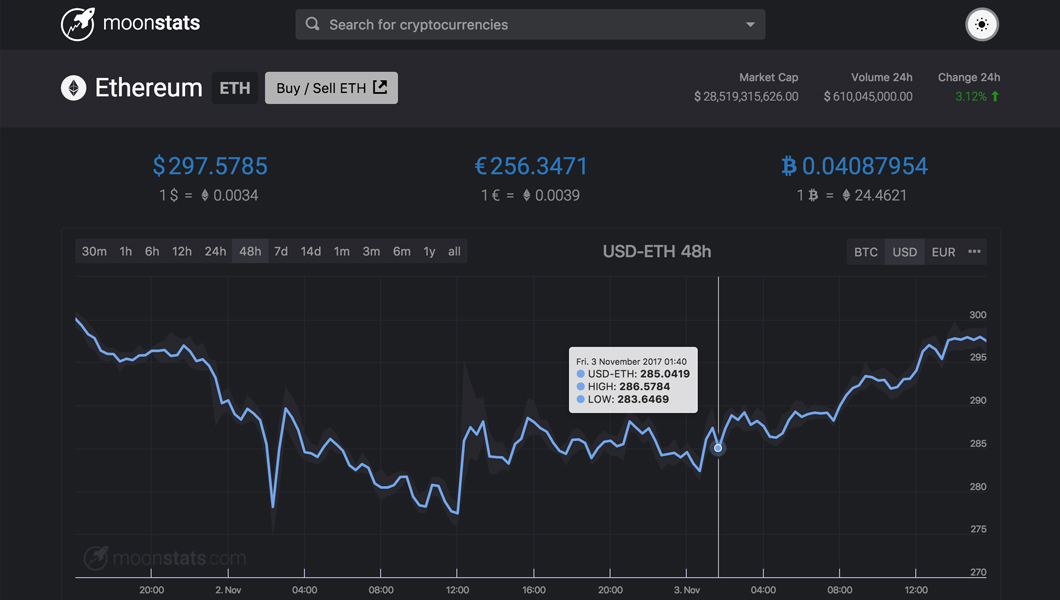Image resolution: width=1060 pixels, height=600 pixels.
Task: Click the external link icon on Buy / Sell ETH
Action: (x=381, y=87)
